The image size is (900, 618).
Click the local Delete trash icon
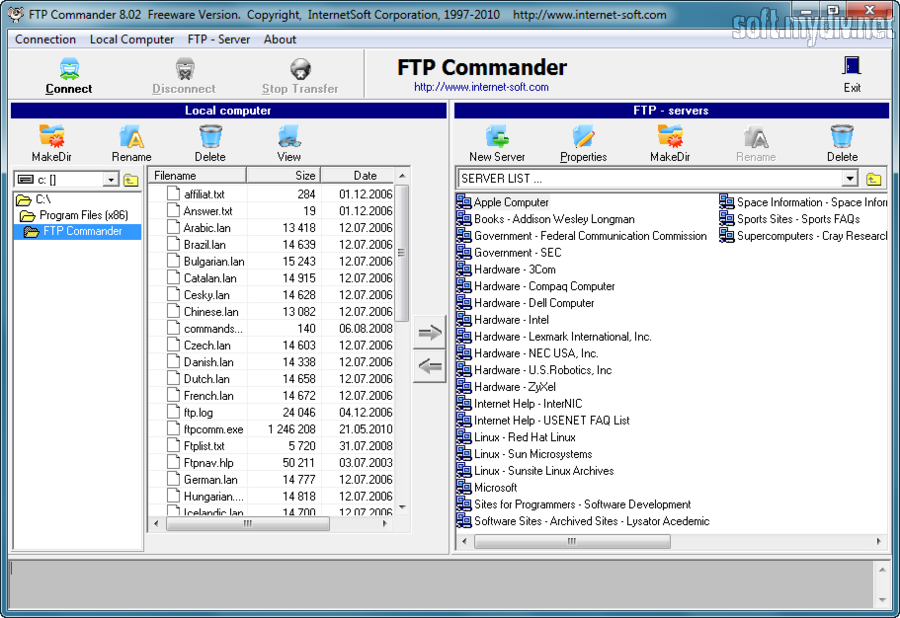[x=210, y=137]
